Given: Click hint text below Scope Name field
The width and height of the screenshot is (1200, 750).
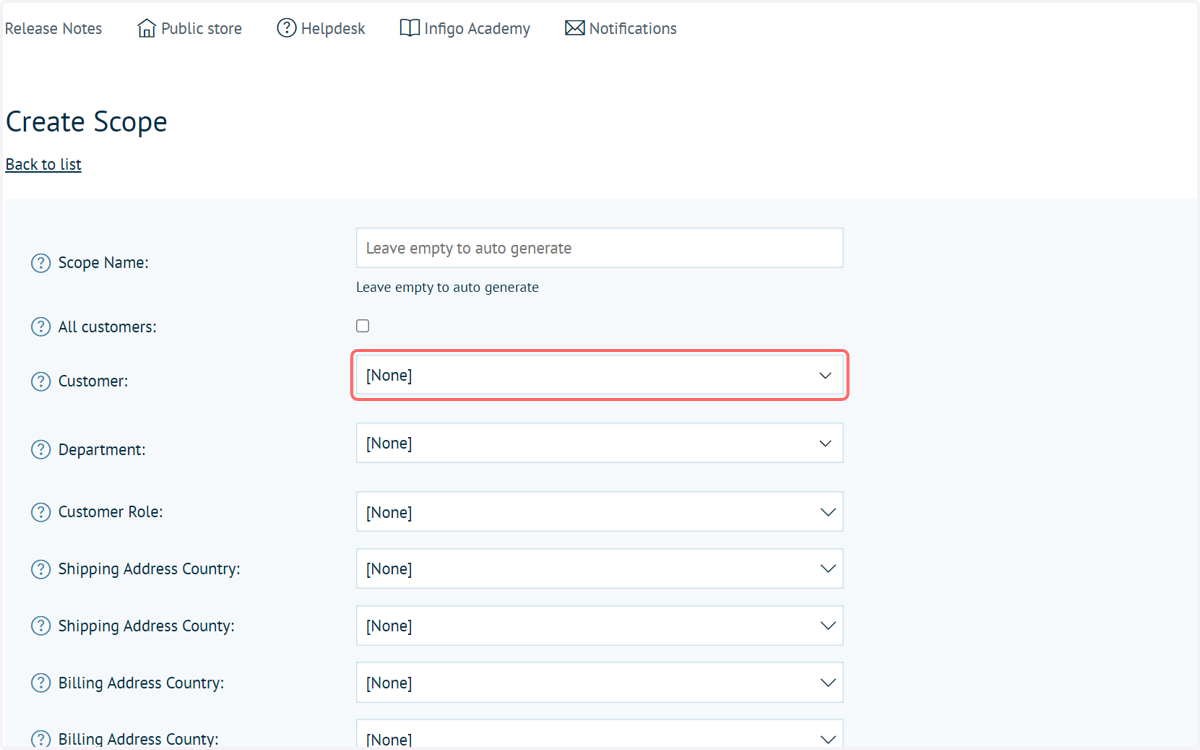Looking at the screenshot, I should pos(447,287).
